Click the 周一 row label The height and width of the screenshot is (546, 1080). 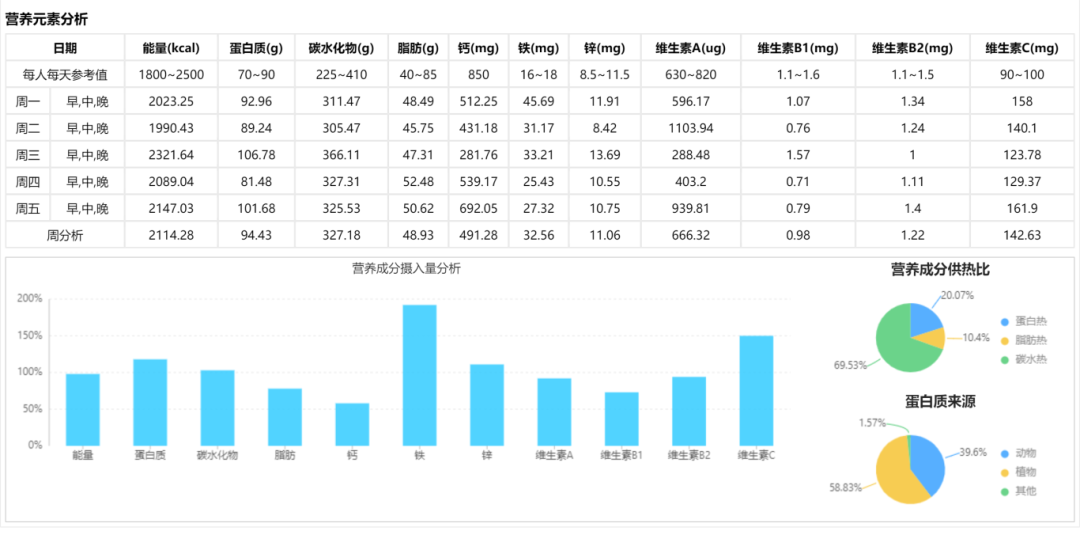click(x=28, y=102)
